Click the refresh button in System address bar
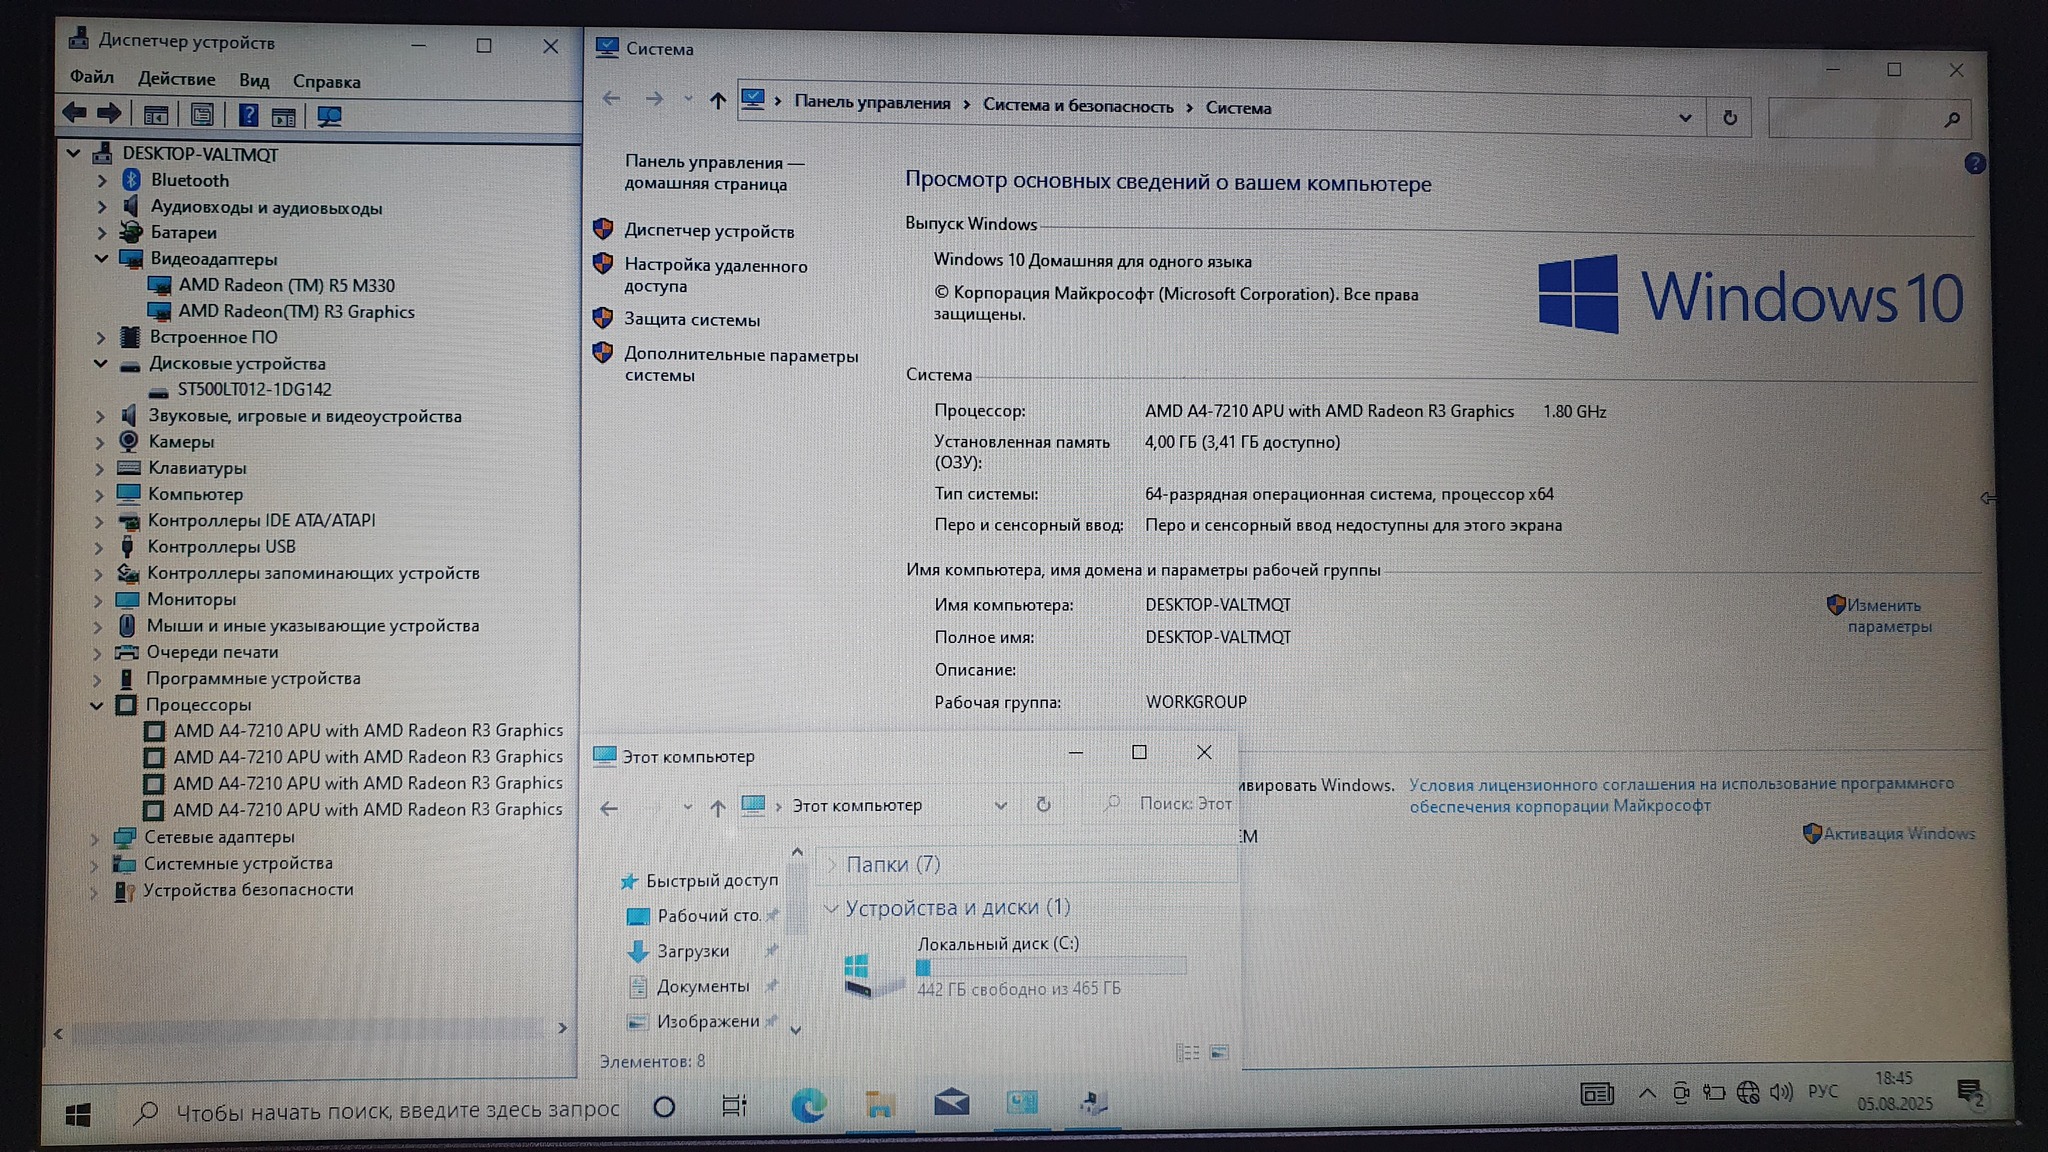Image resolution: width=2048 pixels, height=1152 pixels. tap(1730, 118)
